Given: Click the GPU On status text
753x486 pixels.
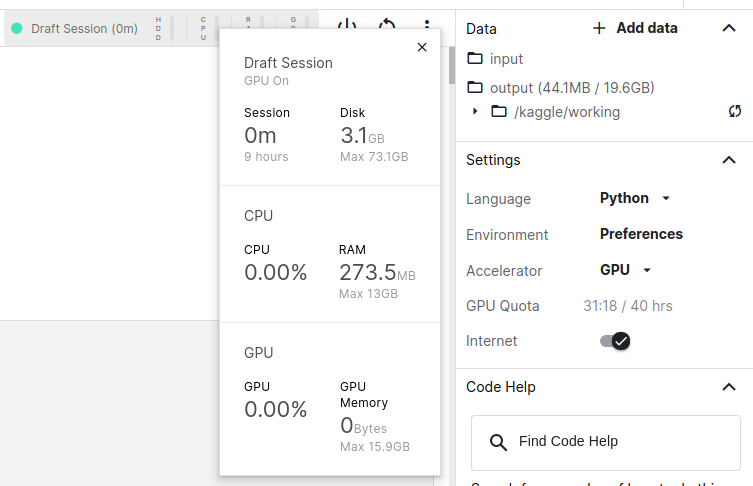Looking at the screenshot, I should point(267,81).
